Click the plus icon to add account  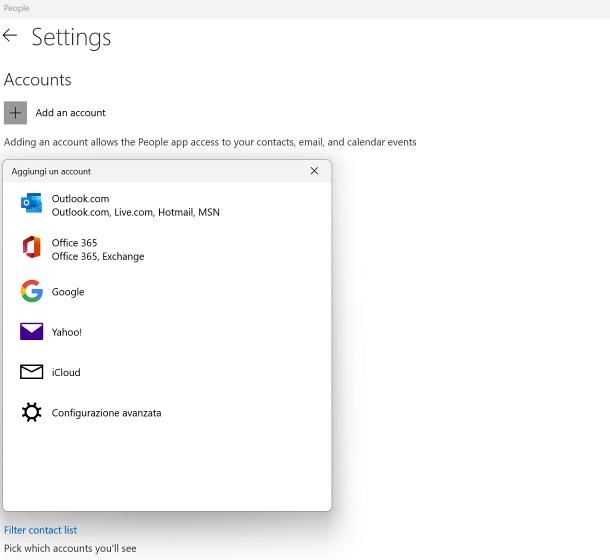coord(16,113)
